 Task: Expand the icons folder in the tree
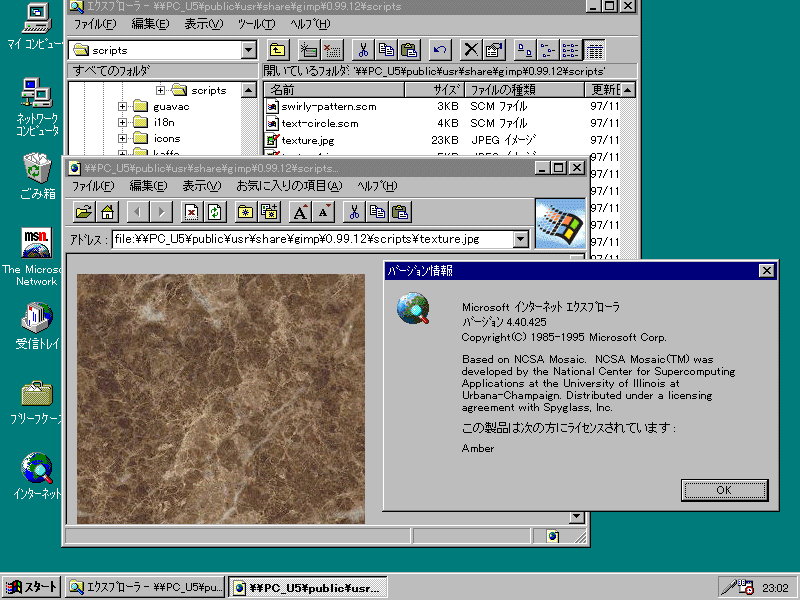tap(122, 138)
